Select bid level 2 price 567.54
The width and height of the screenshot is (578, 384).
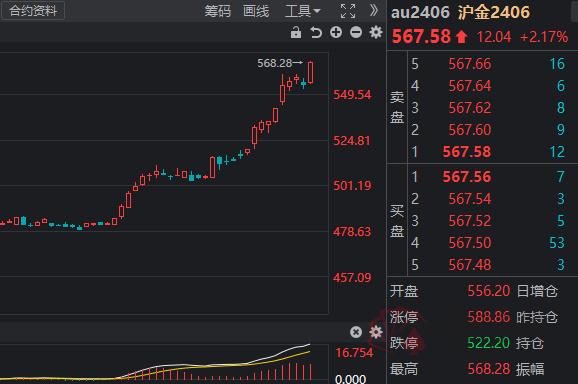click(470, 199)
